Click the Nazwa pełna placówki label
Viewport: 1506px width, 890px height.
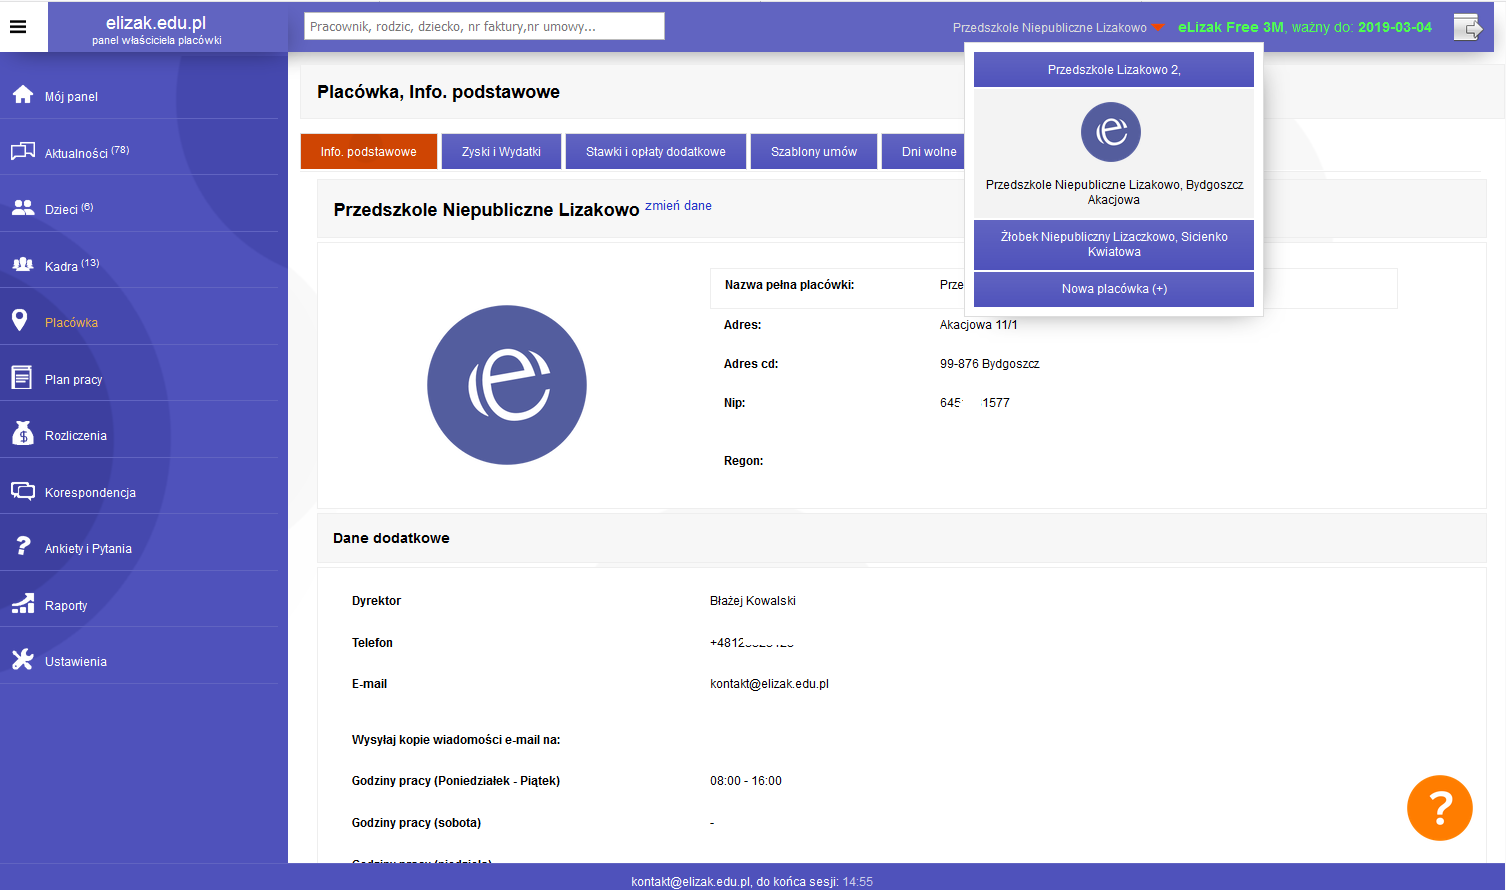789,285
